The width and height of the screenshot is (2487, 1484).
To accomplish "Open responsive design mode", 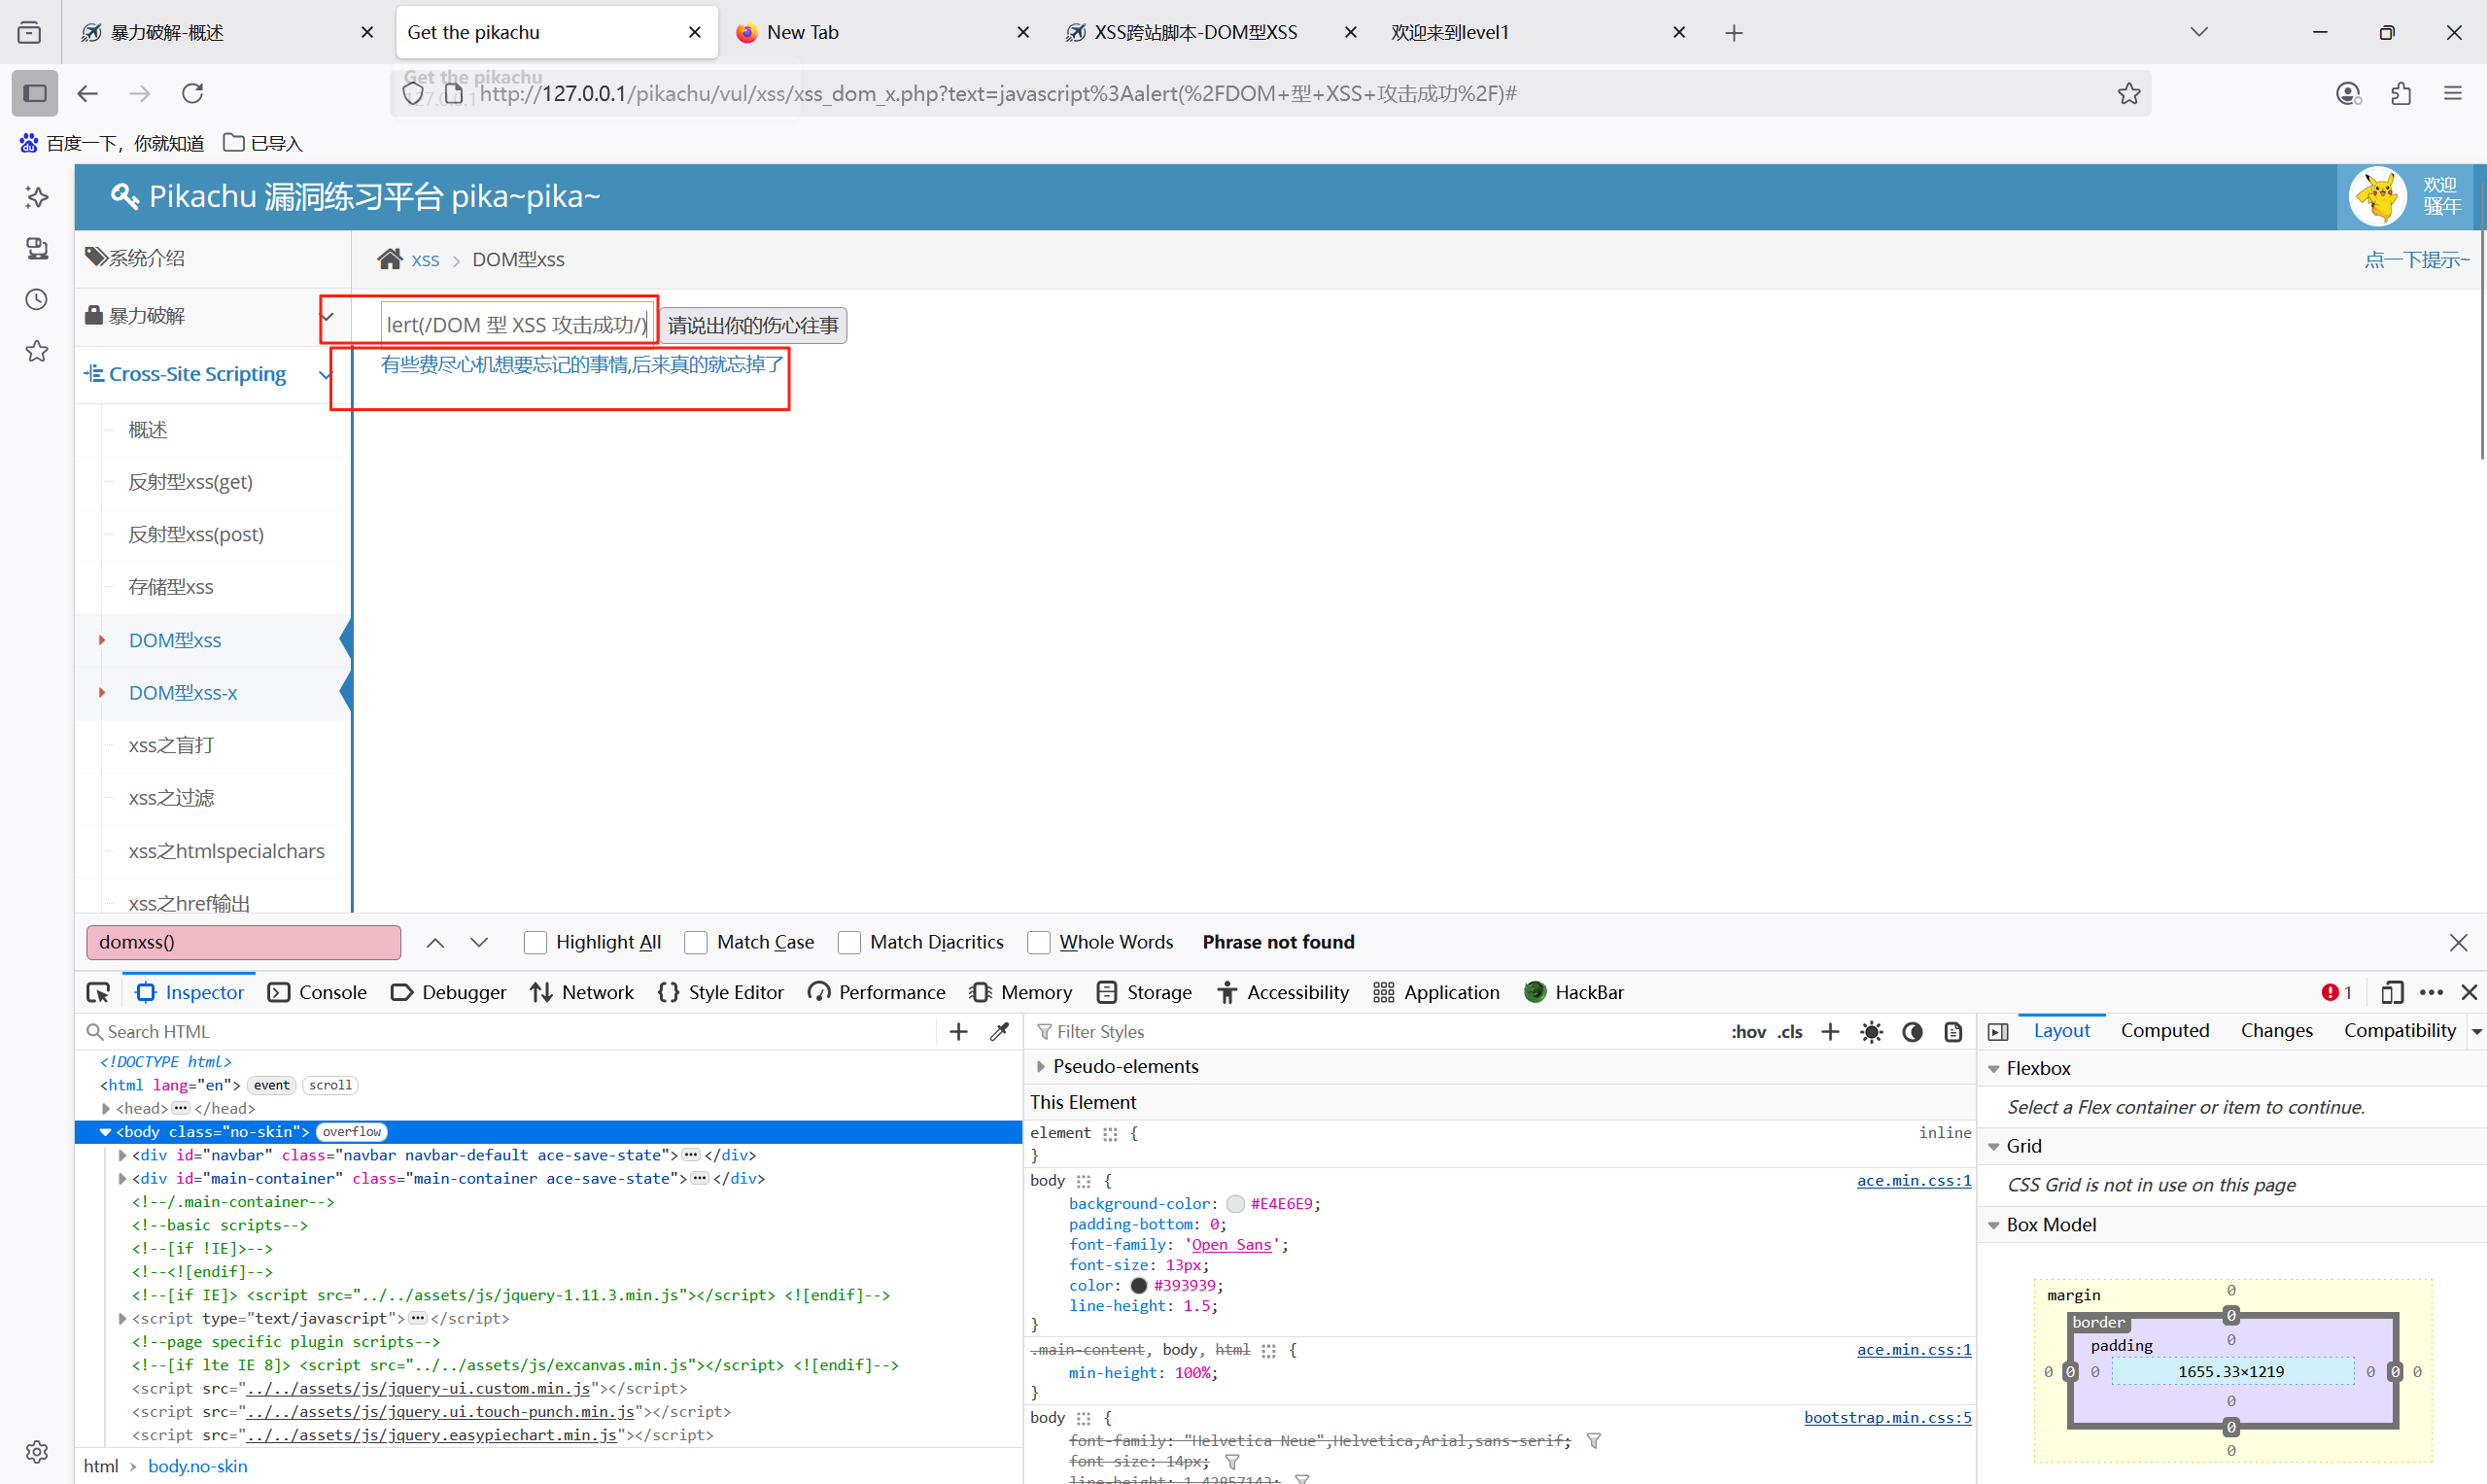I will (x=2392, y=992).
